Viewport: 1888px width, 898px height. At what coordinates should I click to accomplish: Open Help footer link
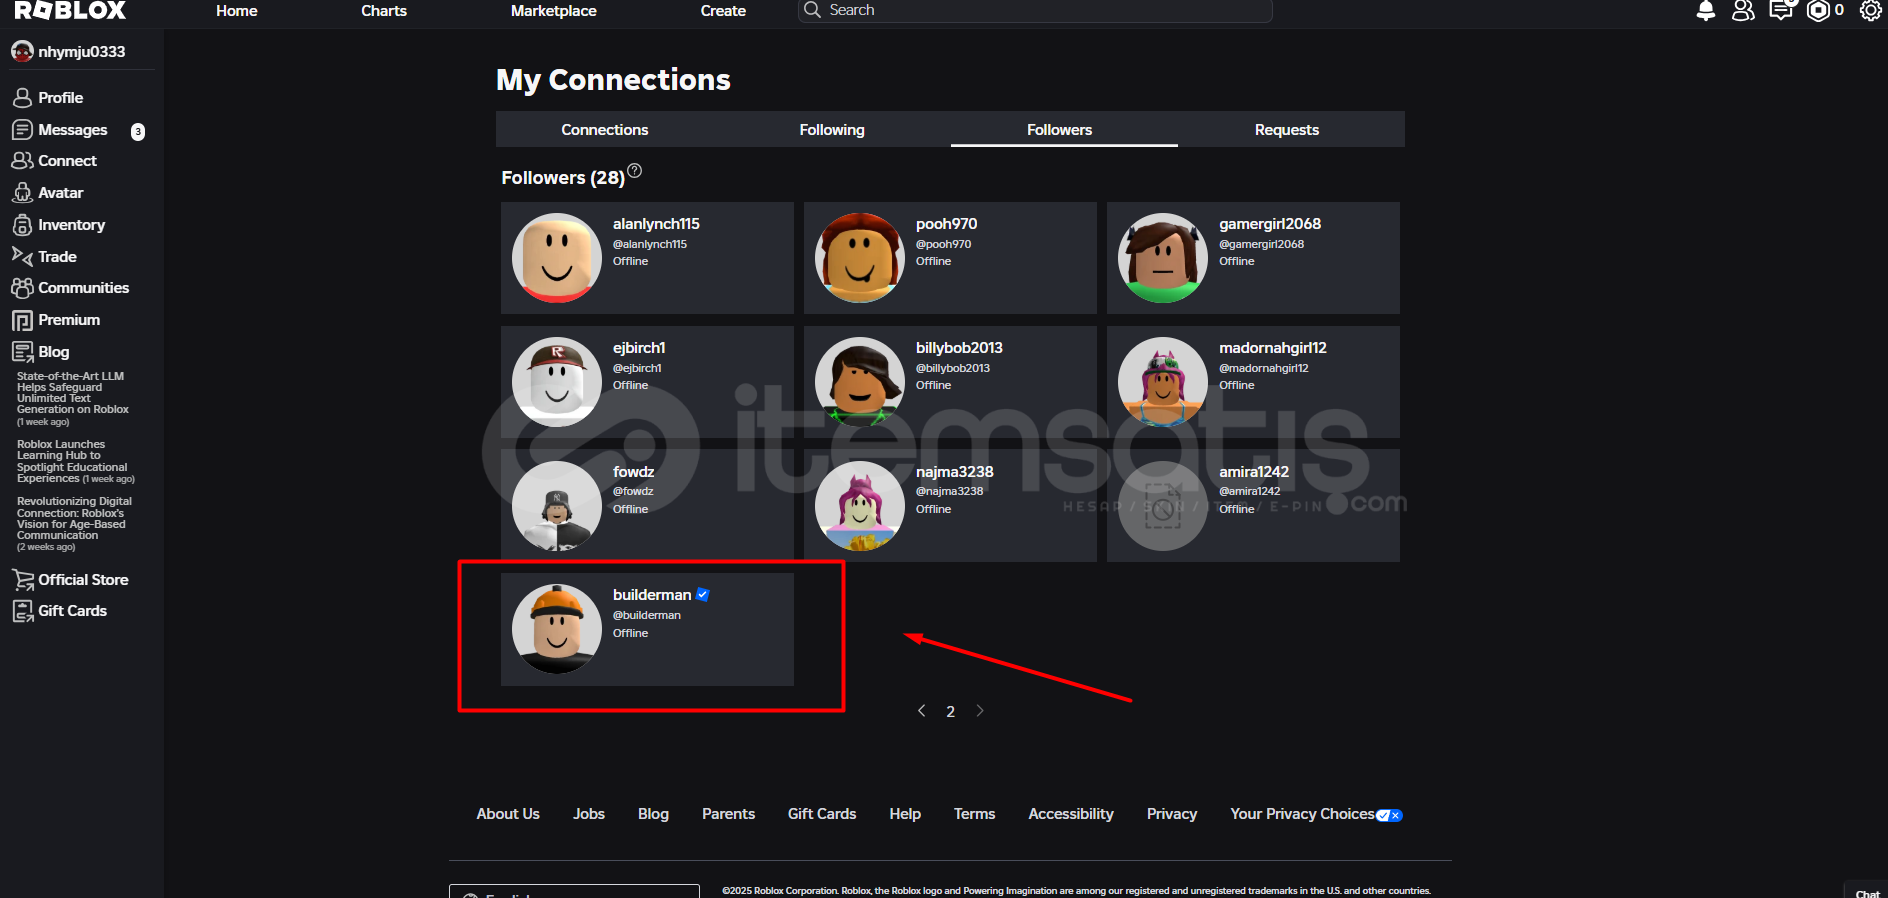point(905,814)
